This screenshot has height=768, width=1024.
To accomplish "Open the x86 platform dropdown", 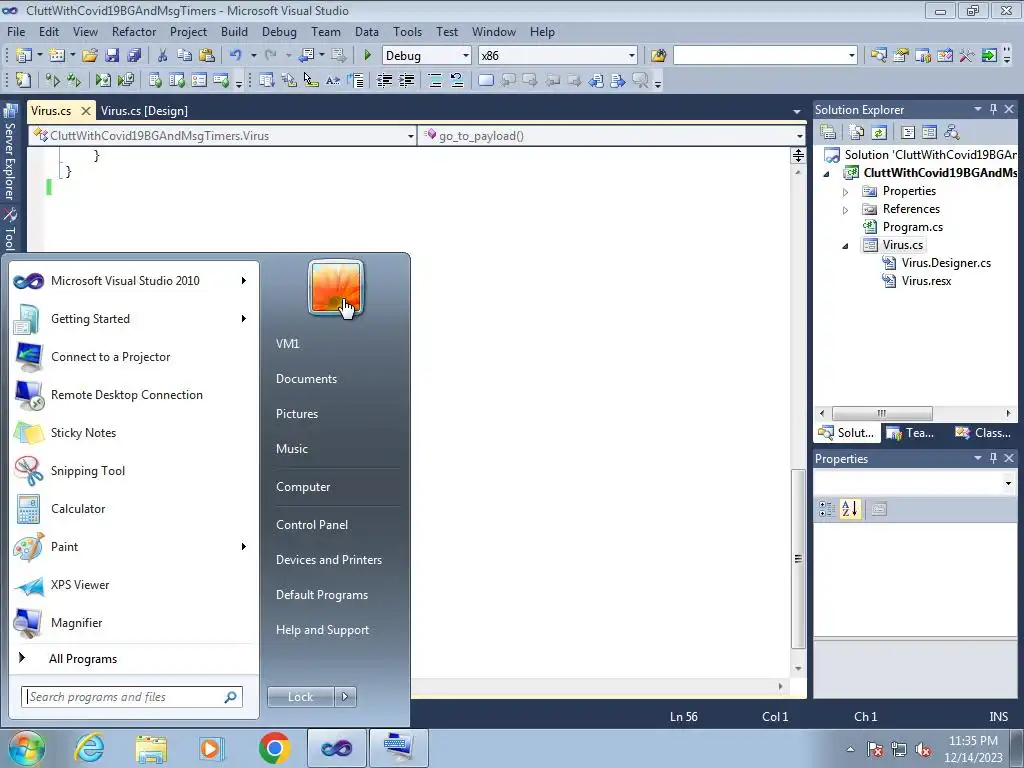I will (632, 56).
